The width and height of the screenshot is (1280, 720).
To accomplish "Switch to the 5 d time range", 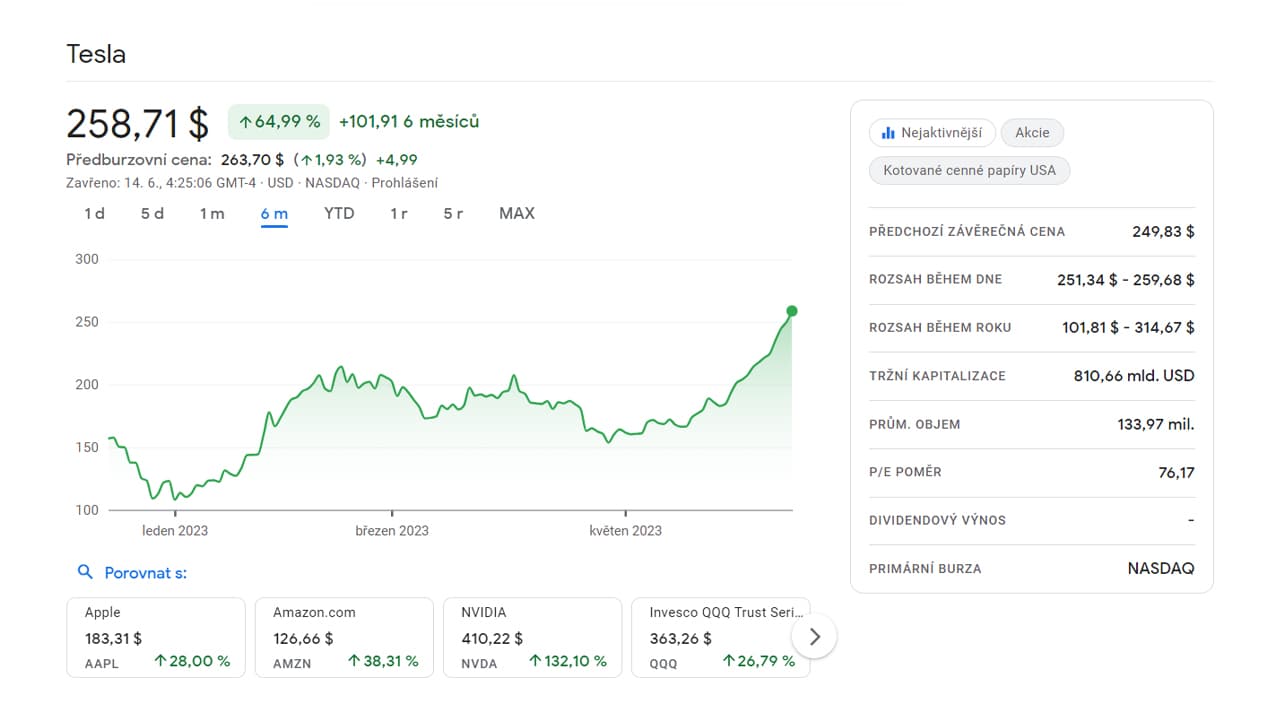I will (152, 213).
